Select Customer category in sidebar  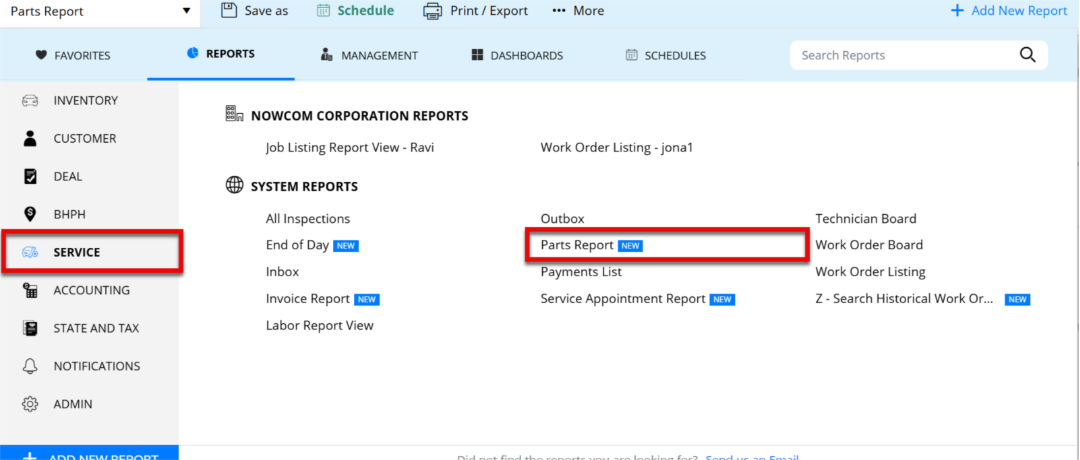pos(89,138)
